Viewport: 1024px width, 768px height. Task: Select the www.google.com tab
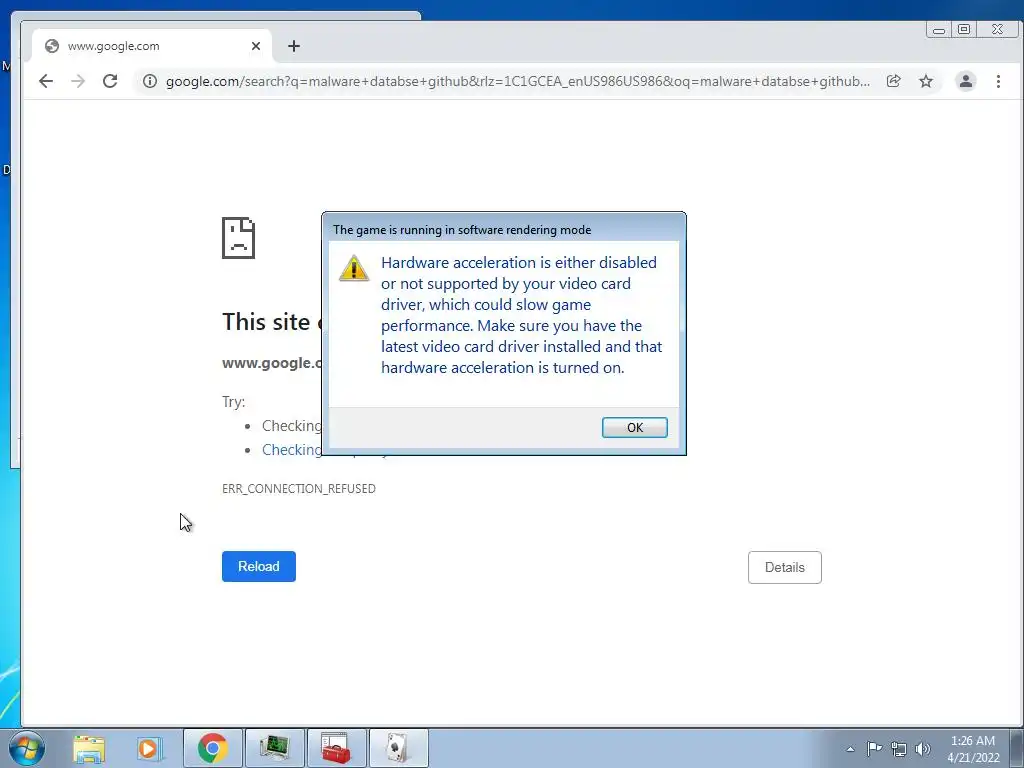(x=153, y=46)
